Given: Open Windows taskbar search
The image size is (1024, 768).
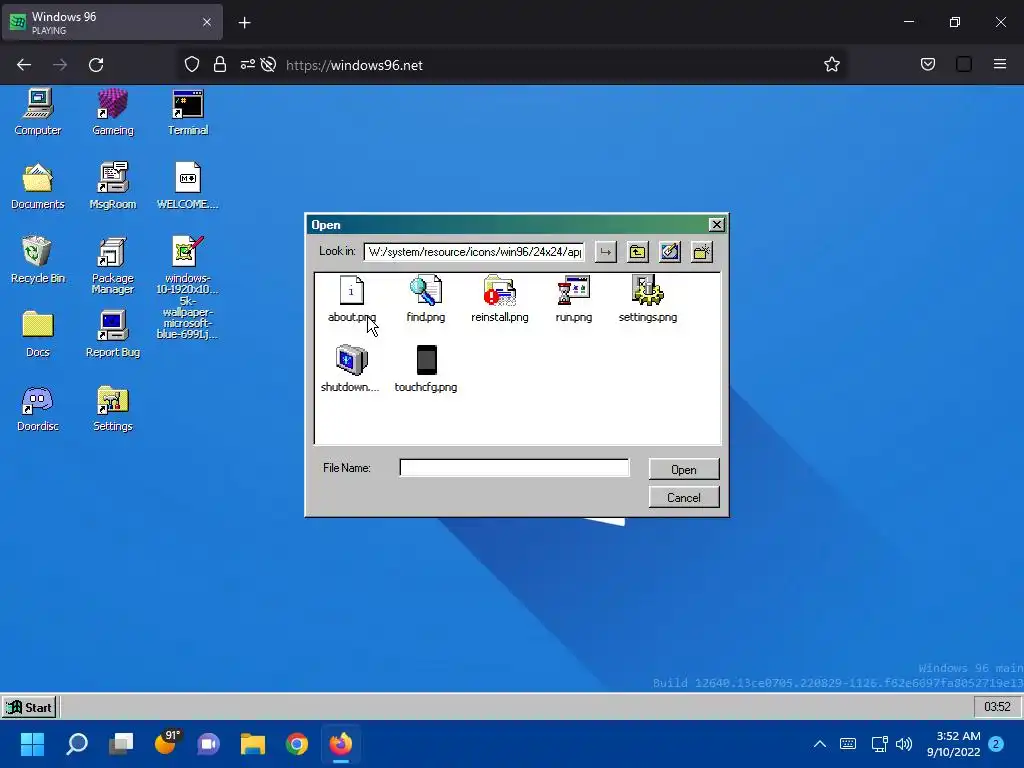Looking at the screenshot, I should (x=77, y=744).
